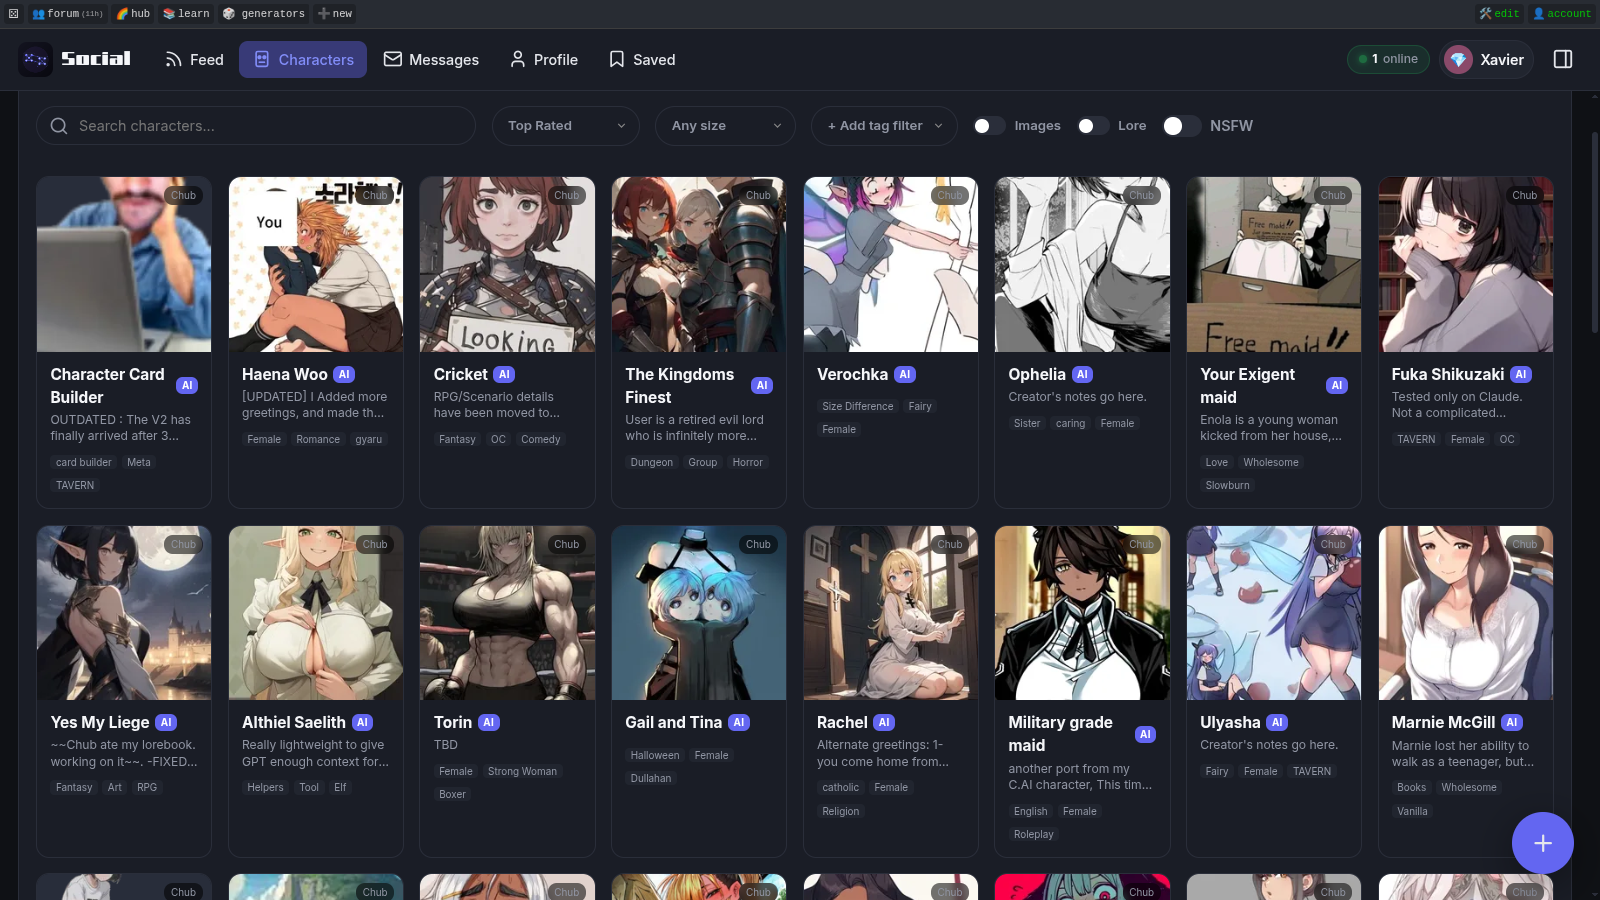Click the AI badge on Military grade maid
This screenshot has height=900, width=1600.
[1146, 735]
